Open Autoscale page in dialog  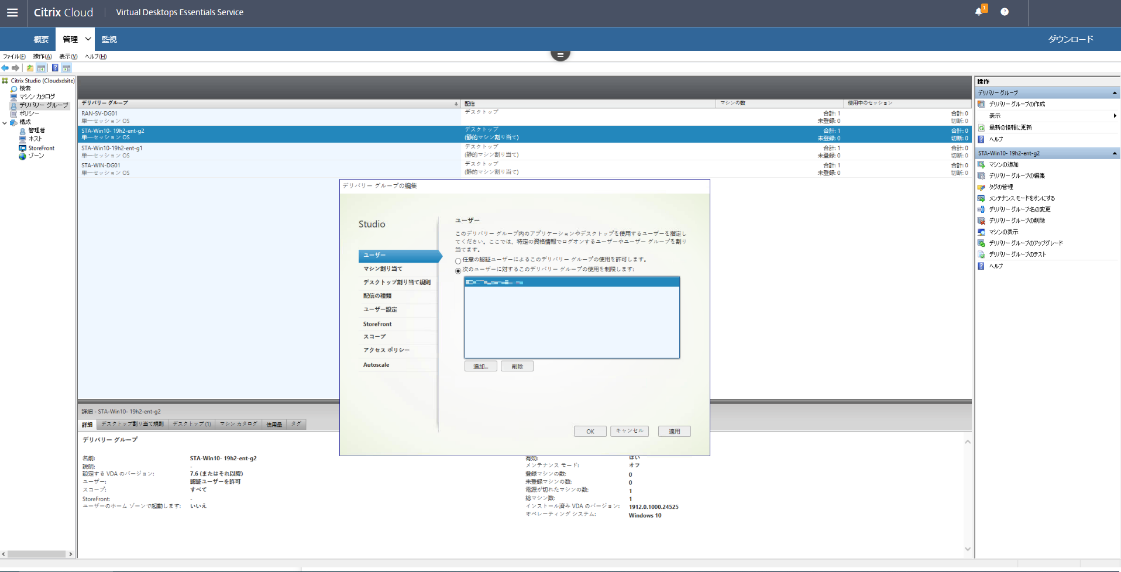click(x=397, y=365)
